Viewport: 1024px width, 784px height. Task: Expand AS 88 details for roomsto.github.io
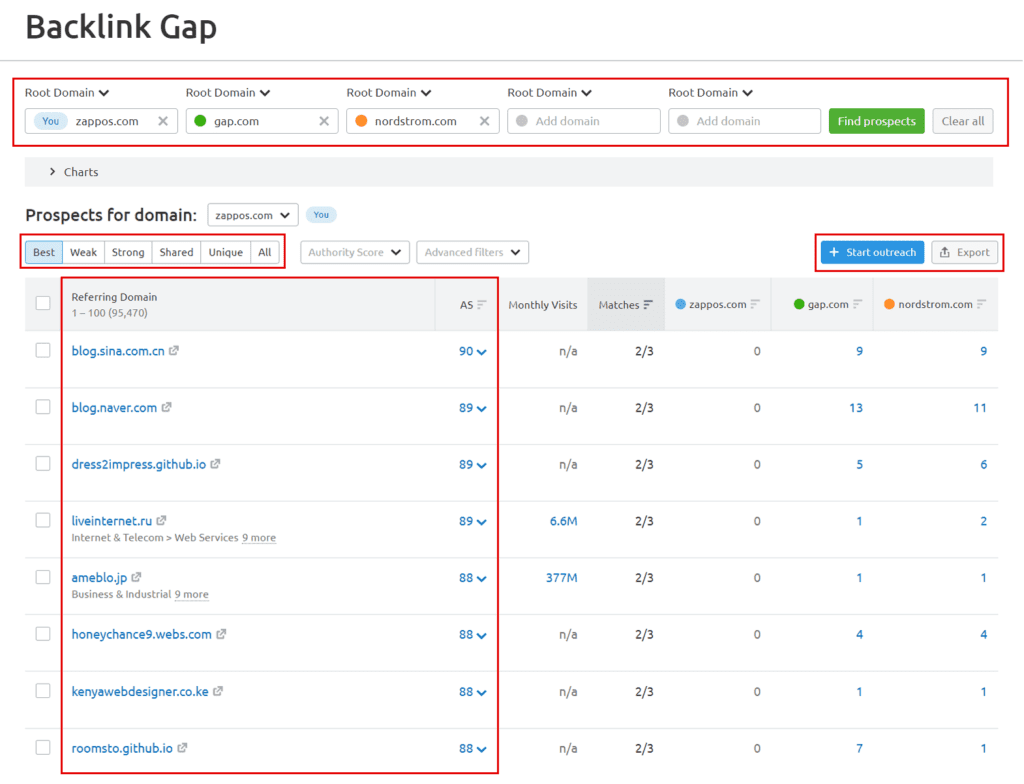tap(473, 749)
